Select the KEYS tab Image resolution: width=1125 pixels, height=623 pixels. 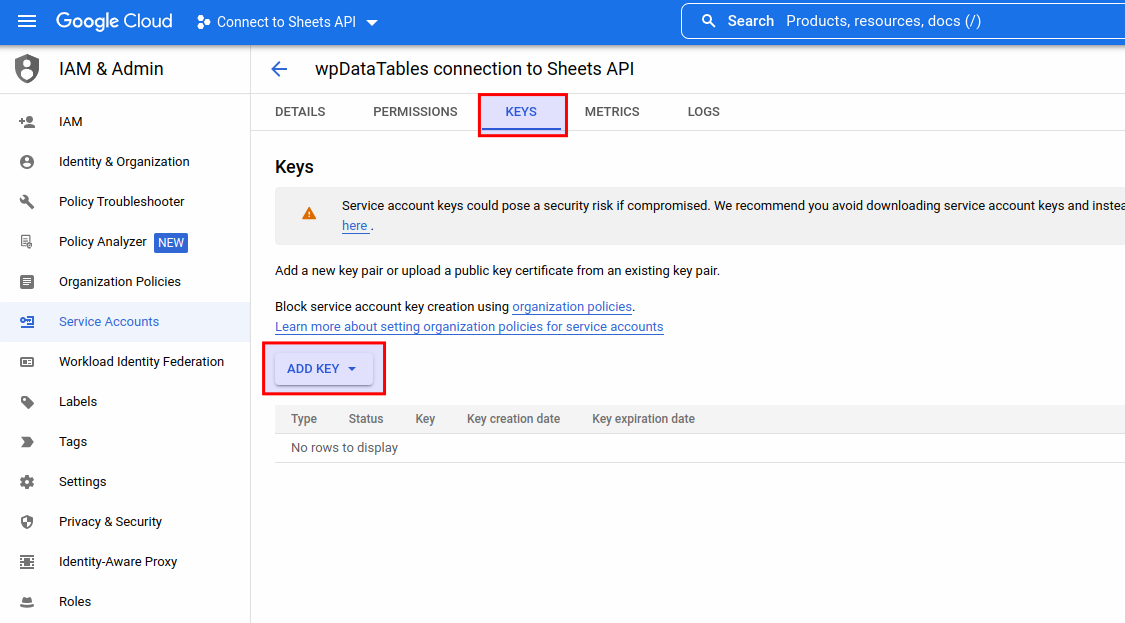[521, 112]
